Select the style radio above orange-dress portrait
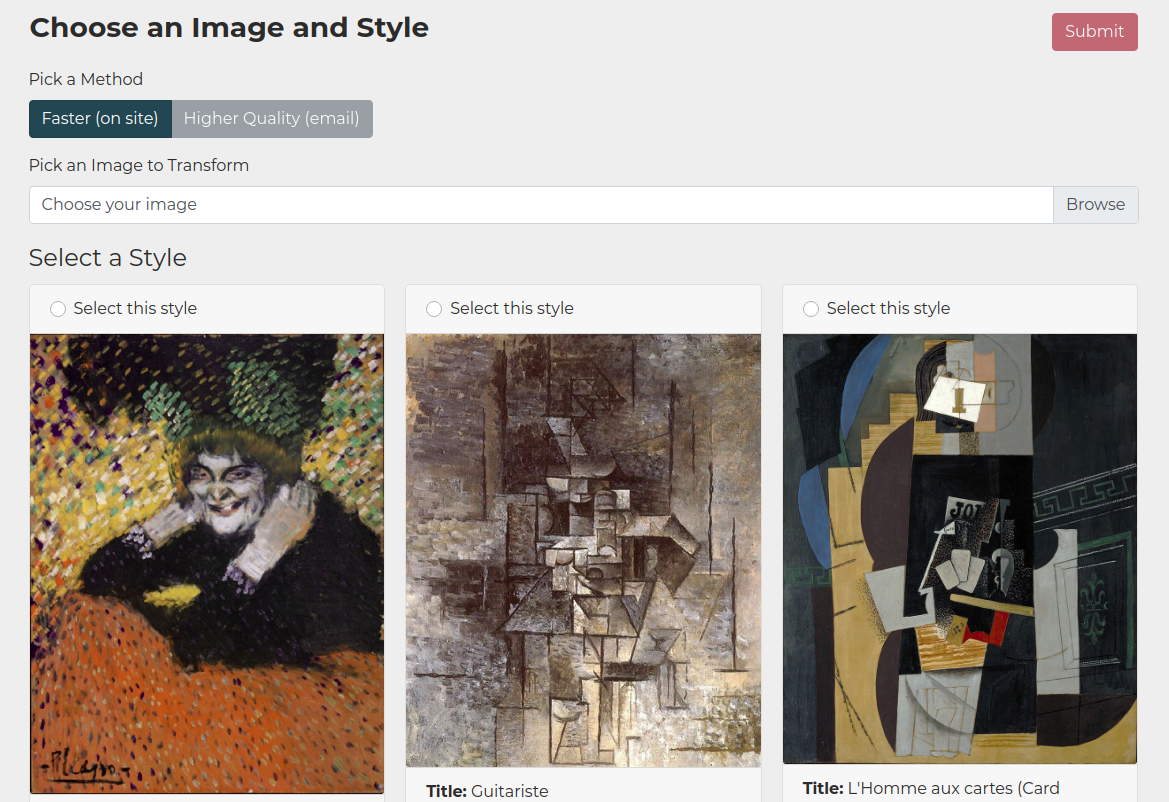This screenshot has width=1169, height=802. [57, 309]
